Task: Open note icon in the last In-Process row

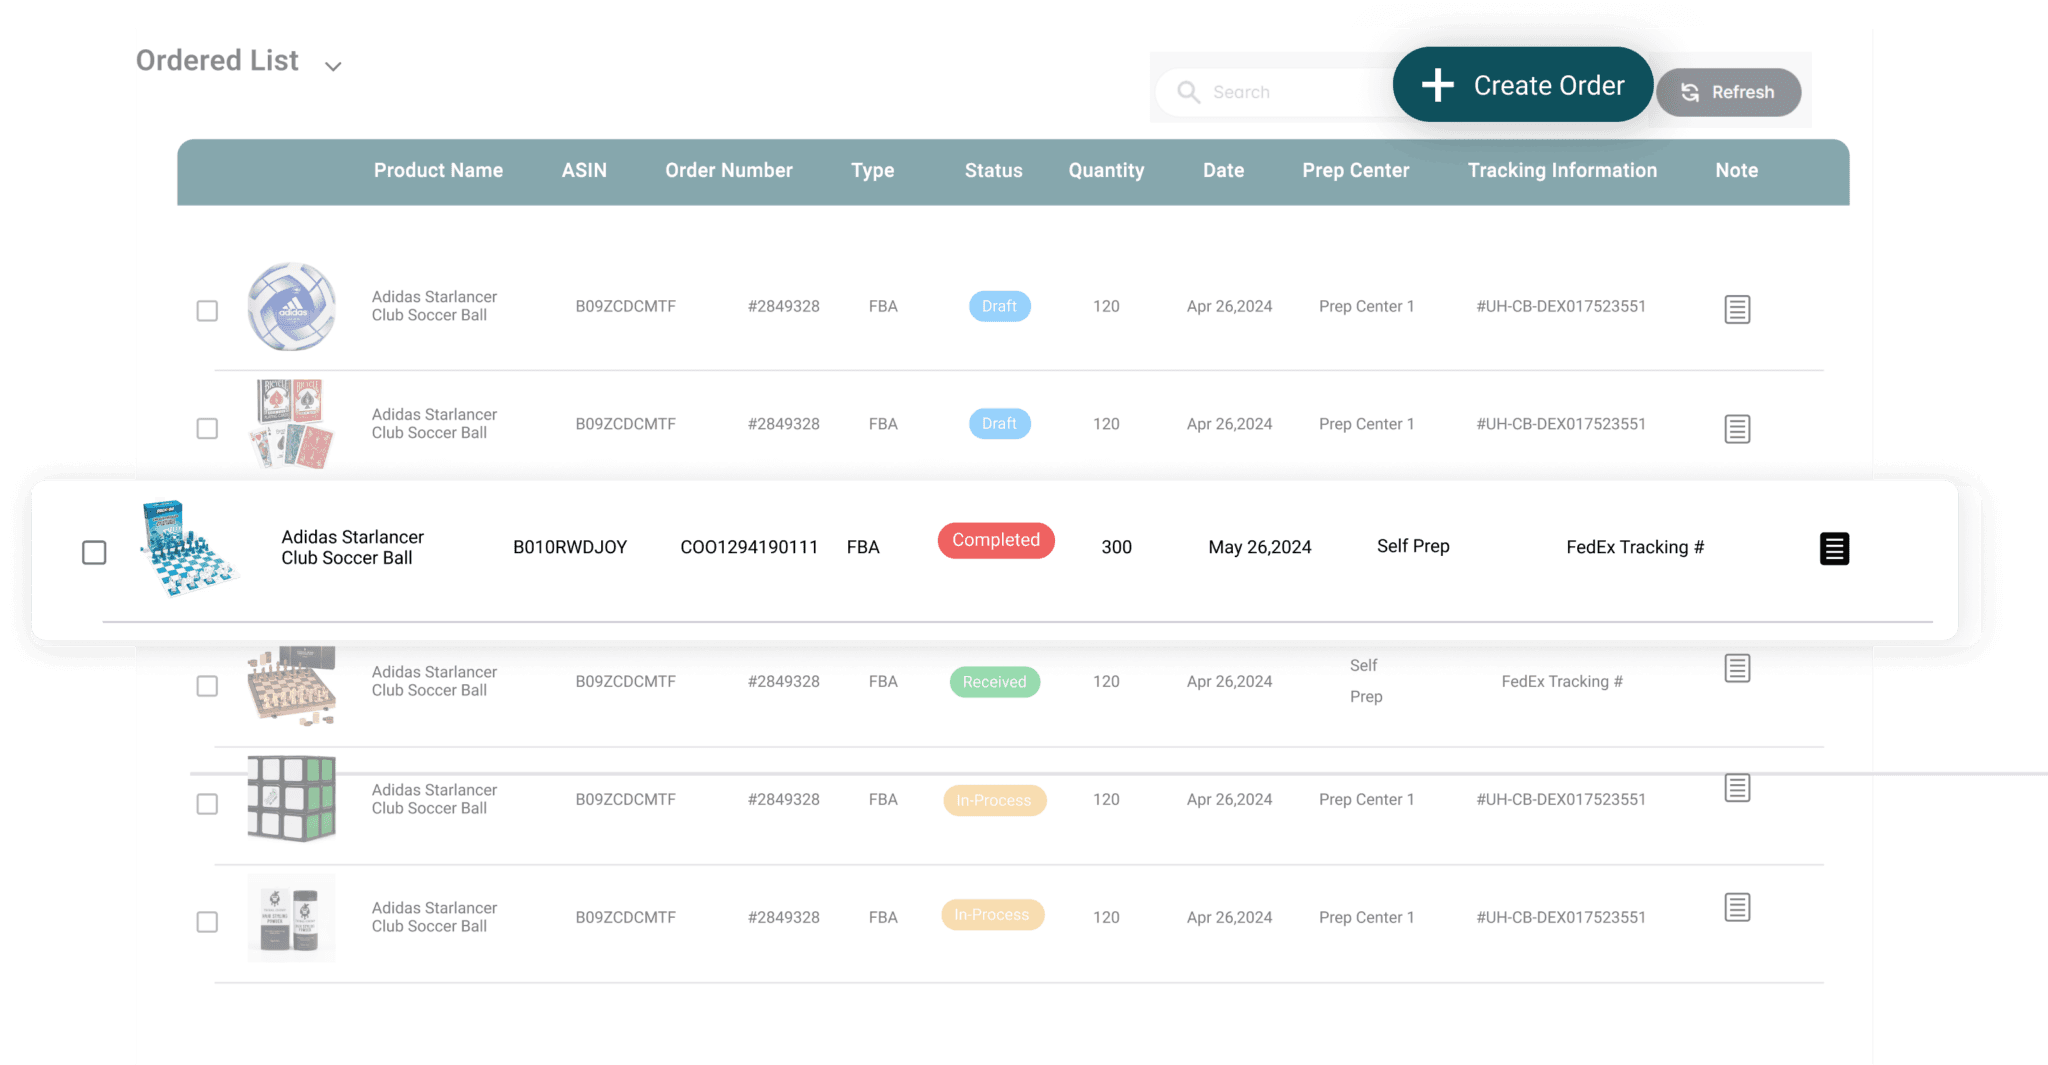Action: (1737, 907)
